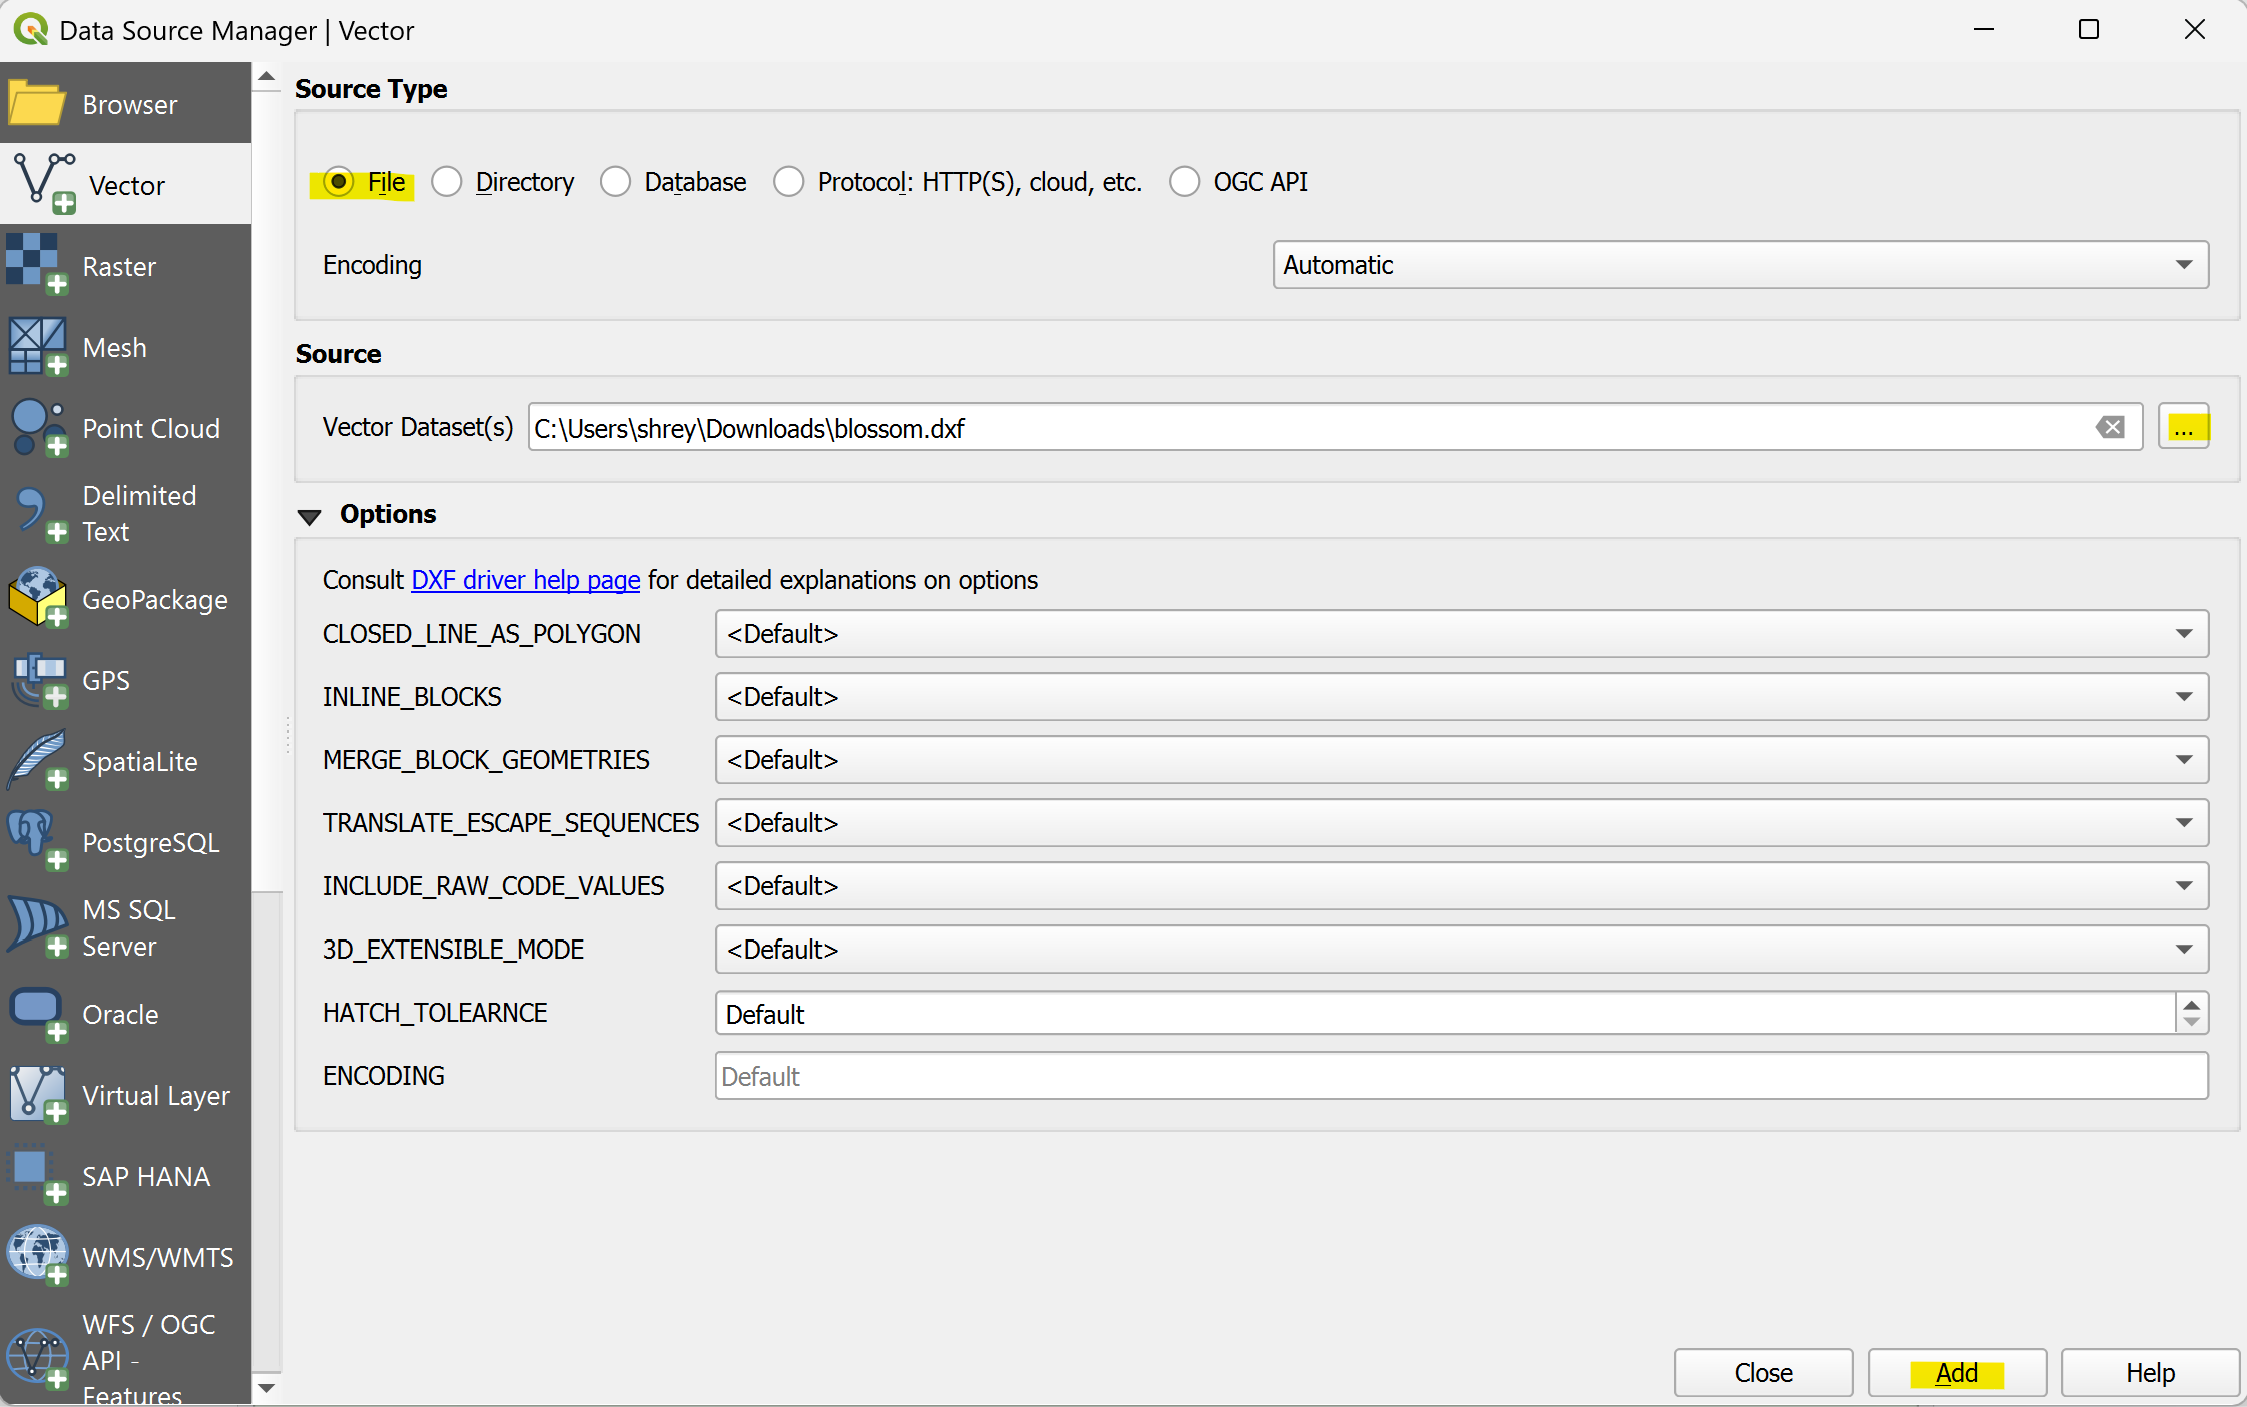
Task: Click the Add button
Action: pos(1956,1372)
